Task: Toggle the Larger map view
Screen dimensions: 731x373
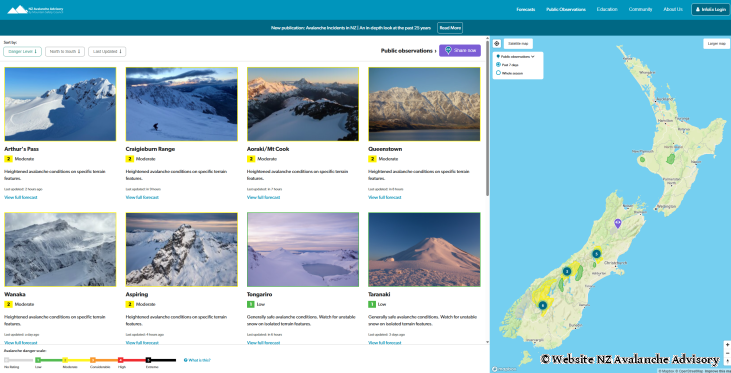Action: (717, 43)
